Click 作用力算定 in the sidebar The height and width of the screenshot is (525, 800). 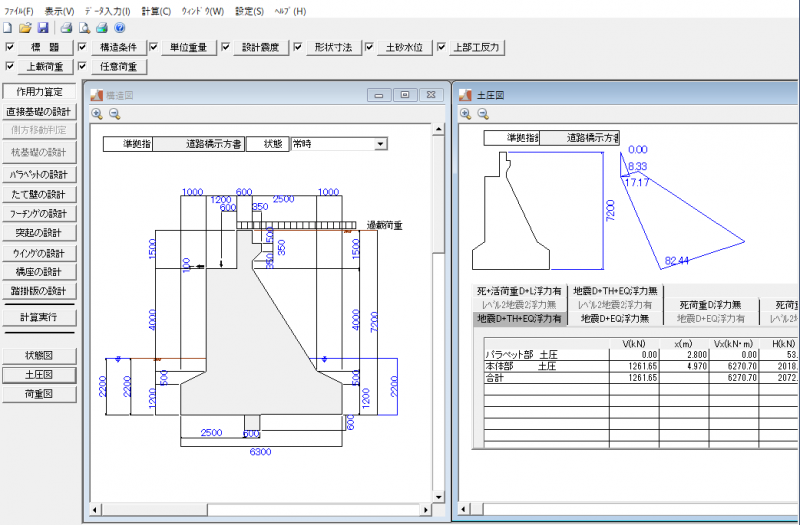[39, 92]
